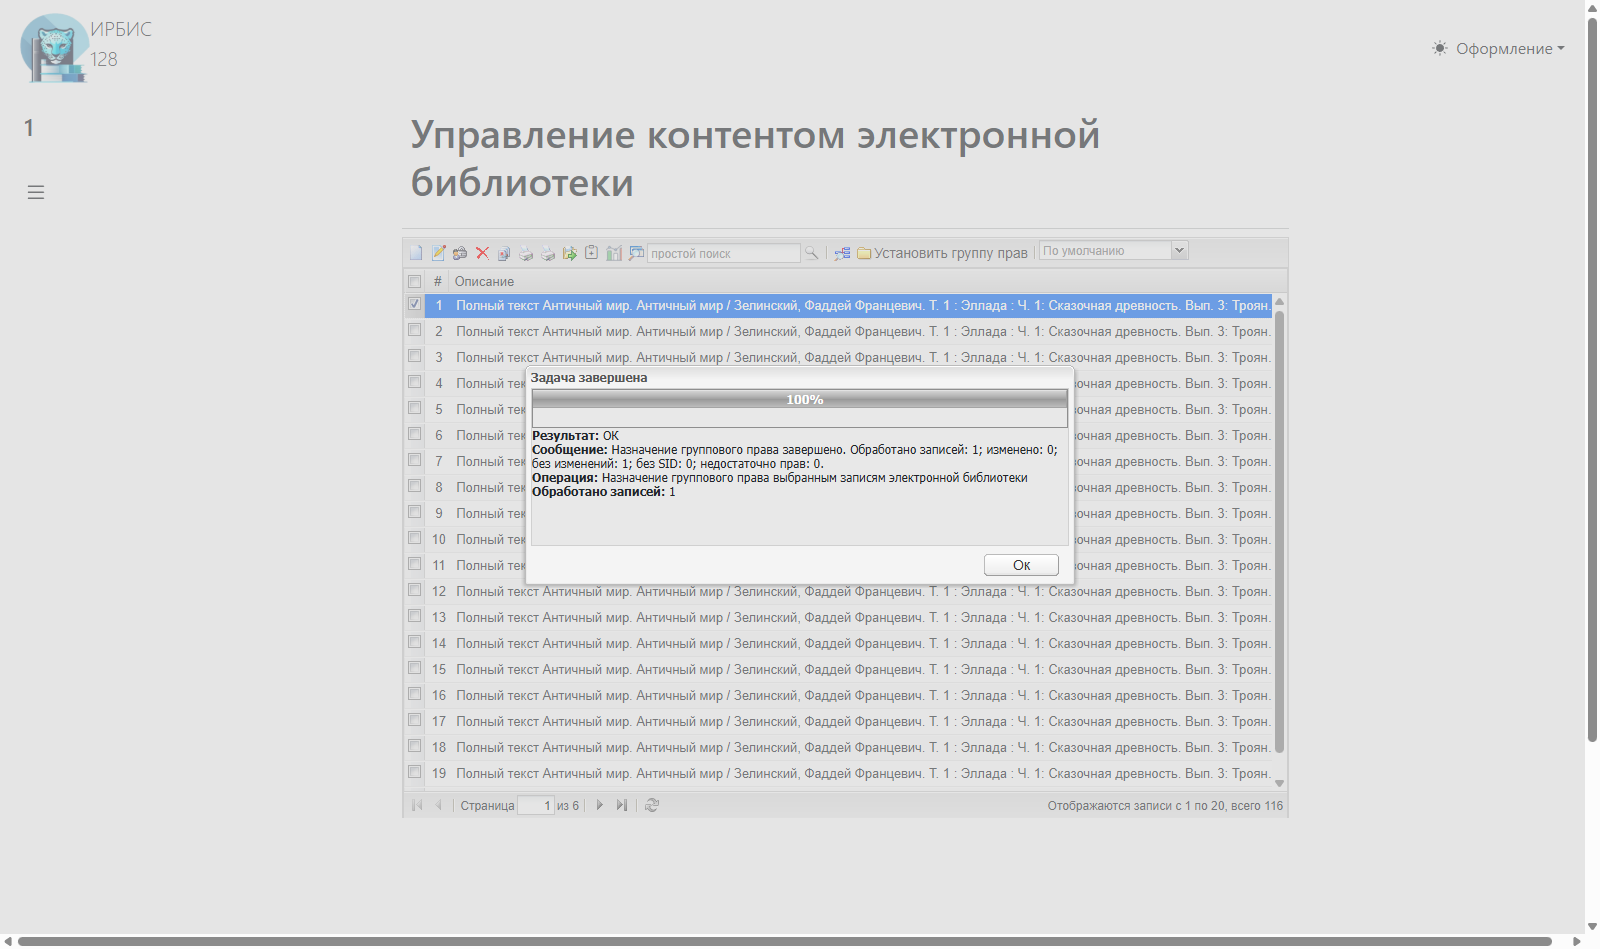Click the clipboard import icon

click(592, 253)
